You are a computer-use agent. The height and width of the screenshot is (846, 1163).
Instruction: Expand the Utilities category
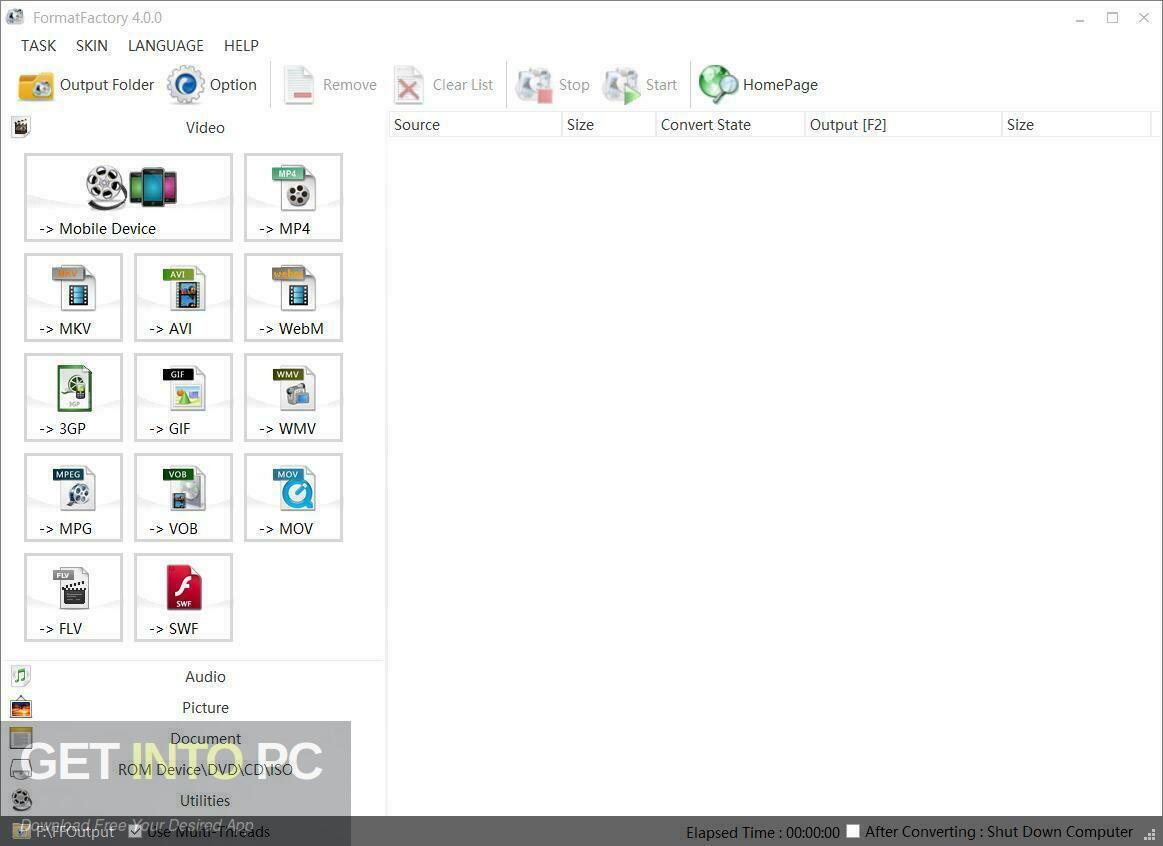194,801
